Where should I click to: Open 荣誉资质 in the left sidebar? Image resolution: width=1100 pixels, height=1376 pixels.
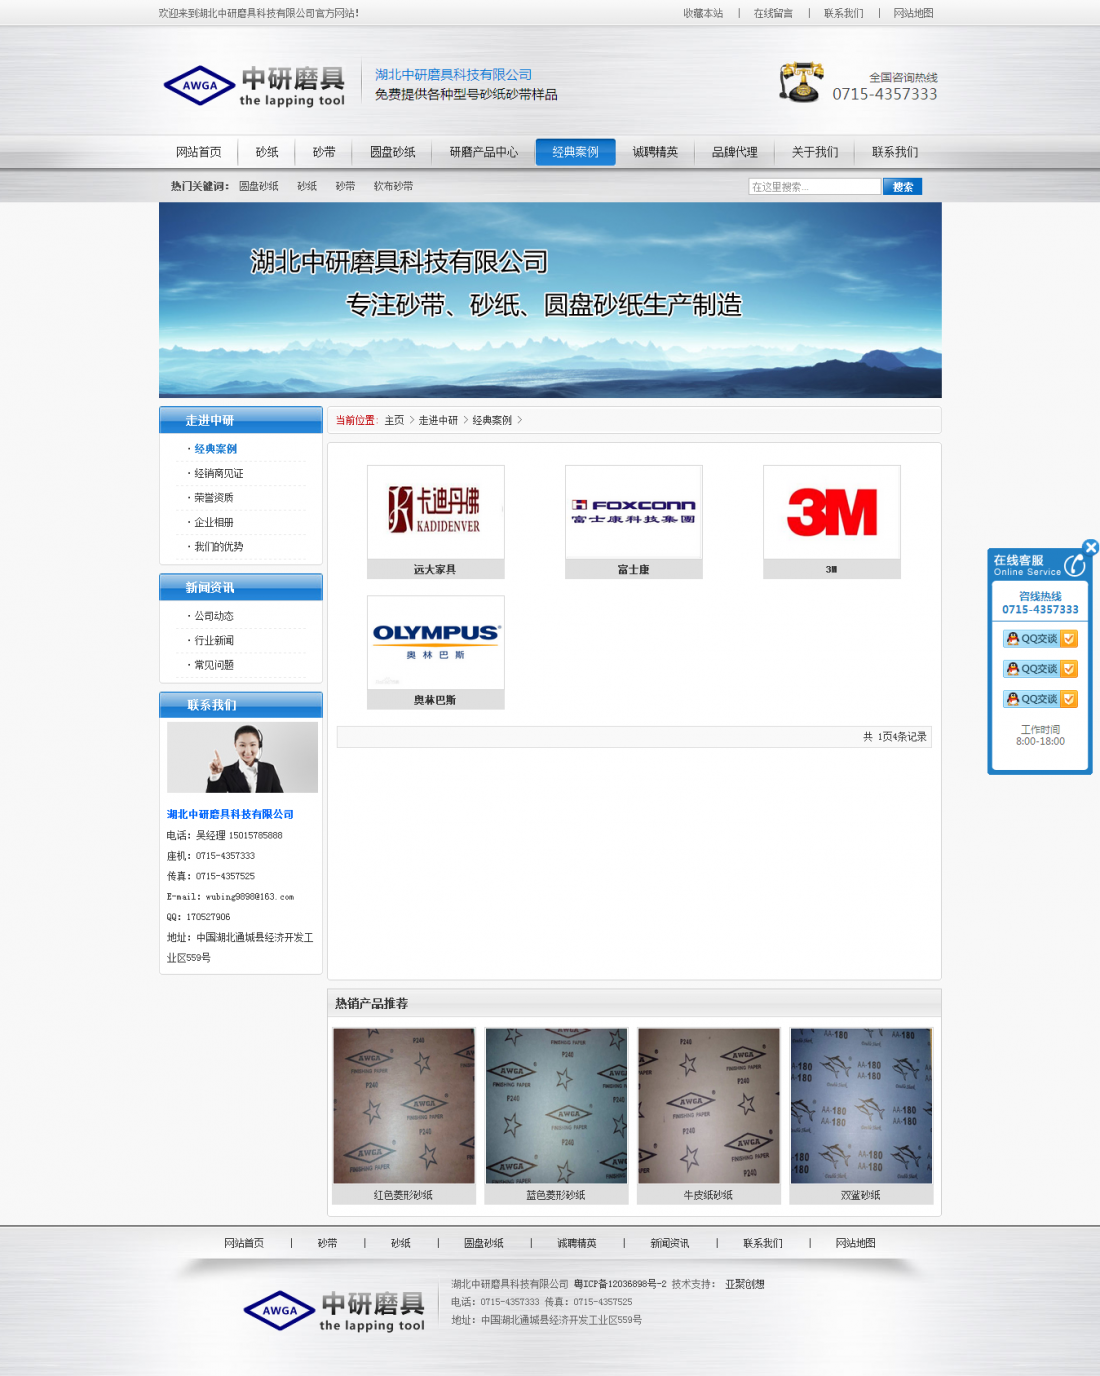[214, 498]
